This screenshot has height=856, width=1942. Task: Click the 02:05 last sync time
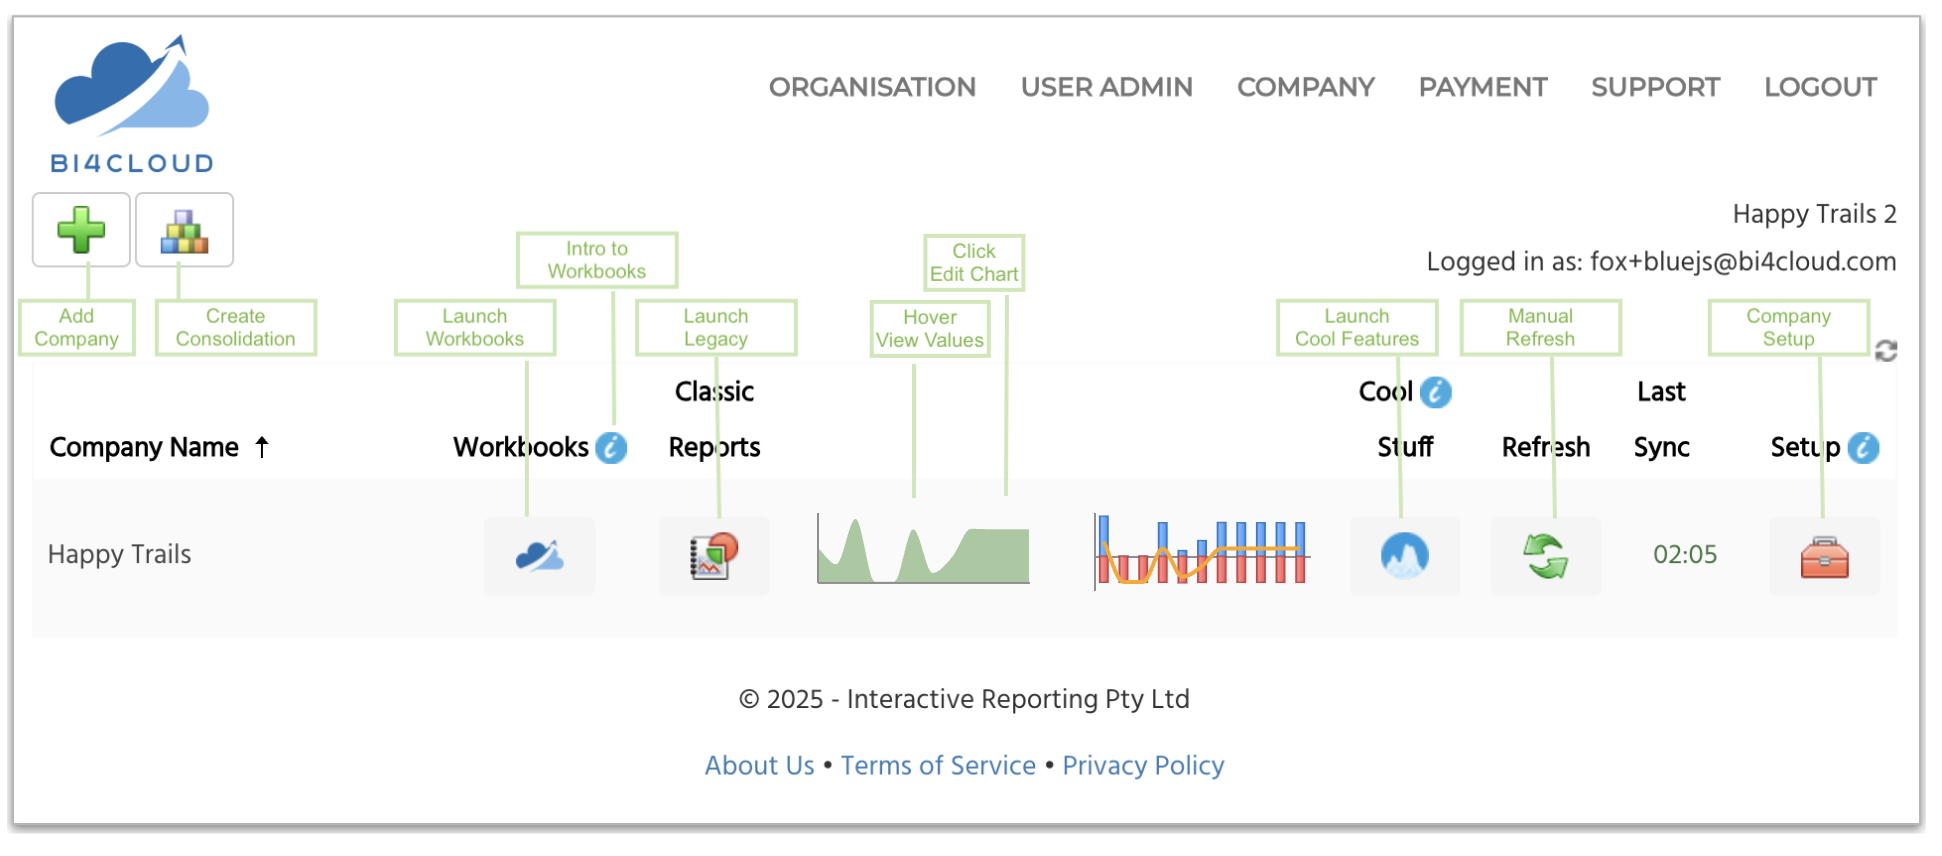click(x=1685, y=554)
